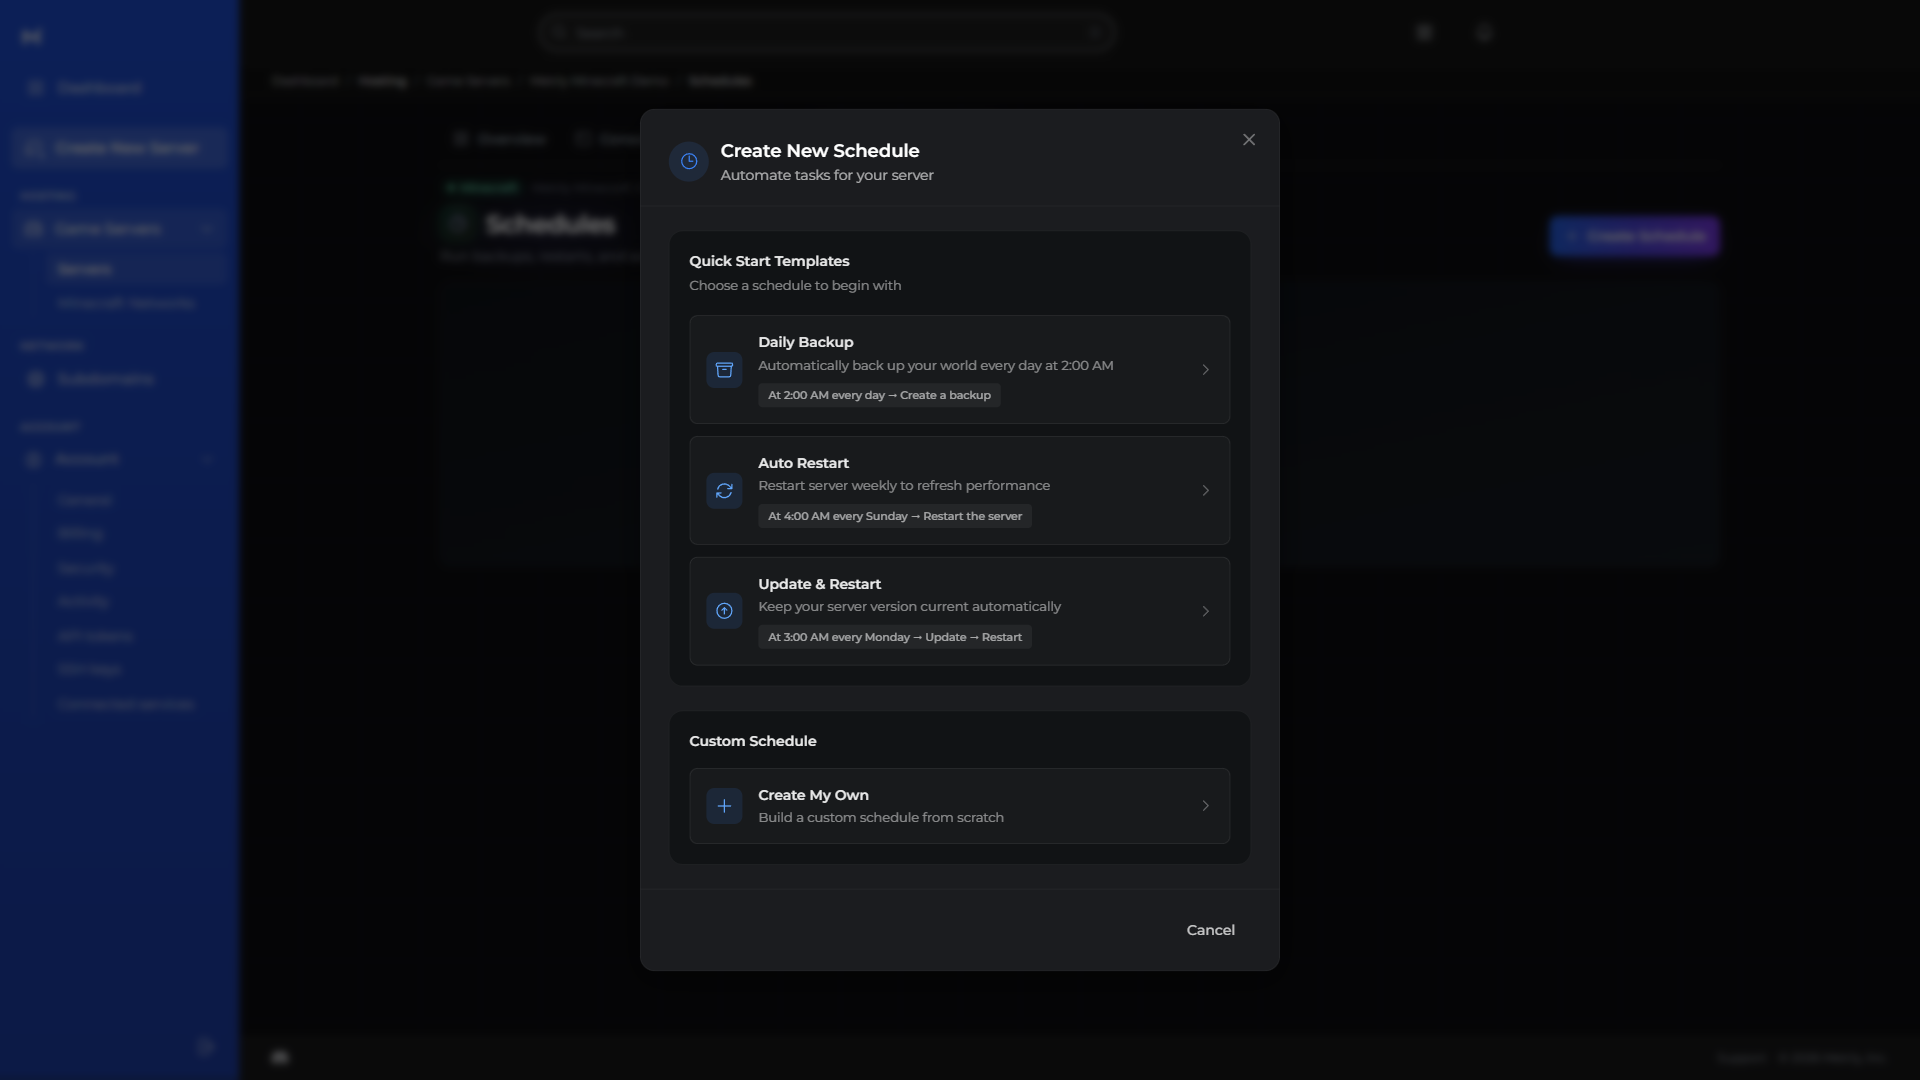Open the Auto Restart template chevron

pos(1205,491)
